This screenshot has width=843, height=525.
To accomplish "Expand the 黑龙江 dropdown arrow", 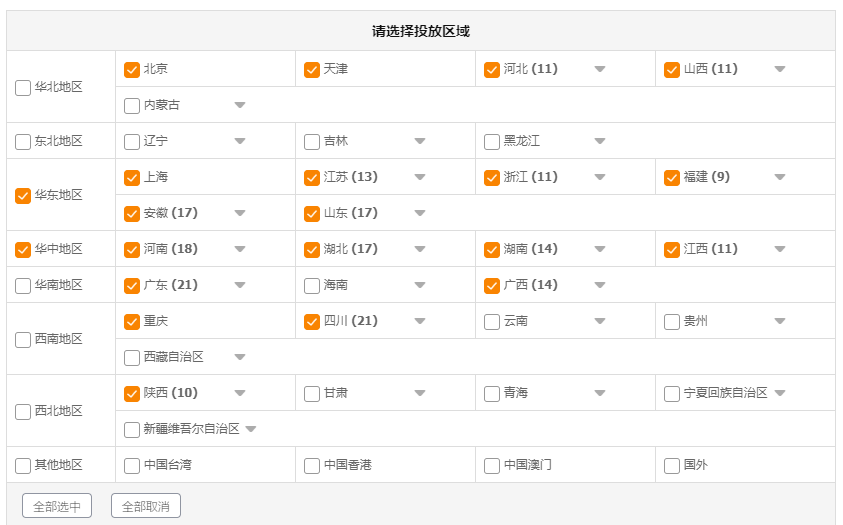I will pos(600,141).
